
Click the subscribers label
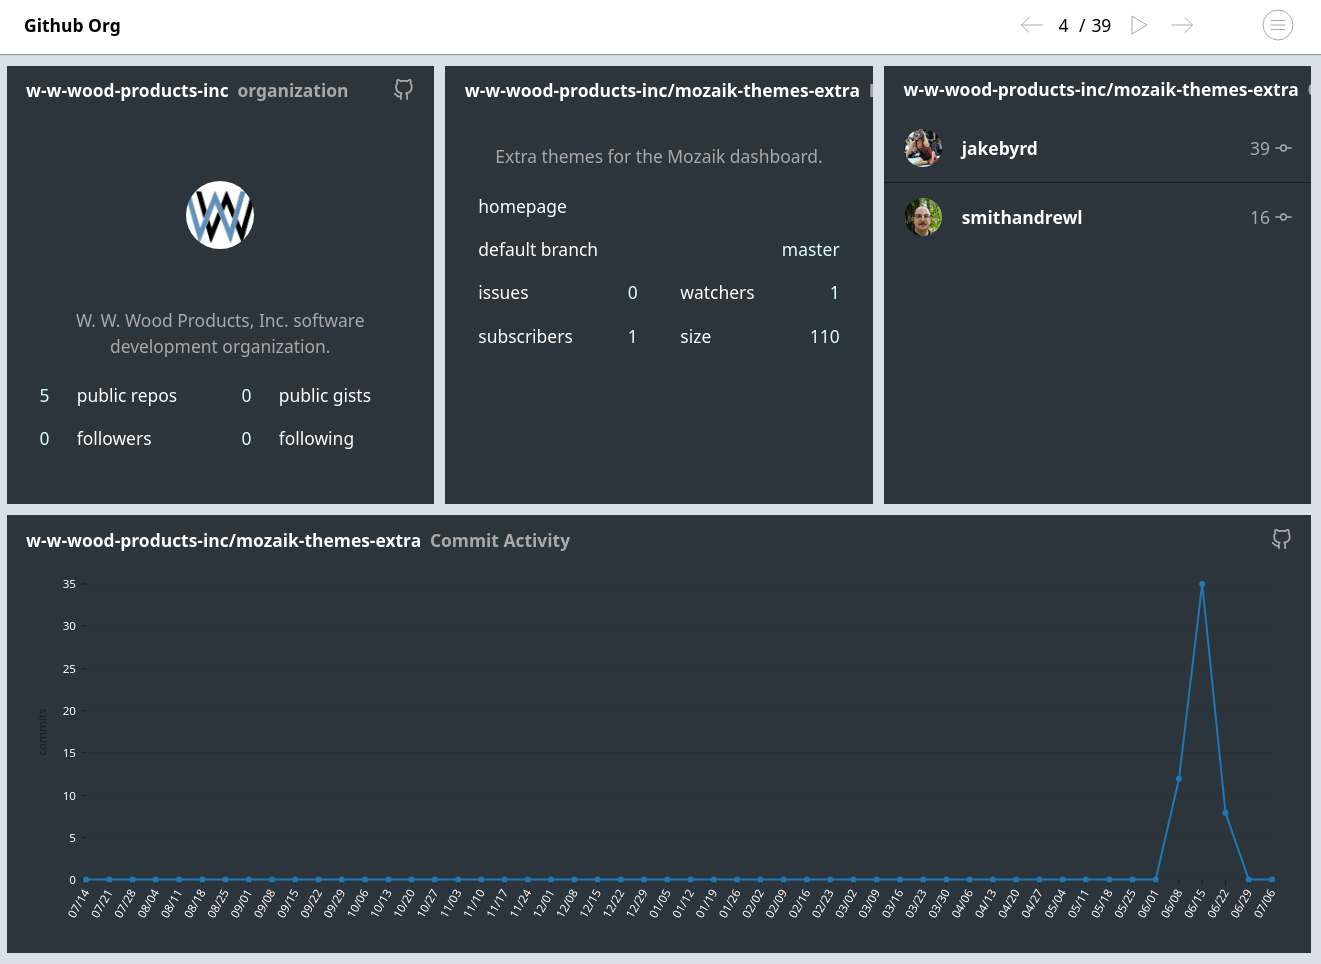525,336
